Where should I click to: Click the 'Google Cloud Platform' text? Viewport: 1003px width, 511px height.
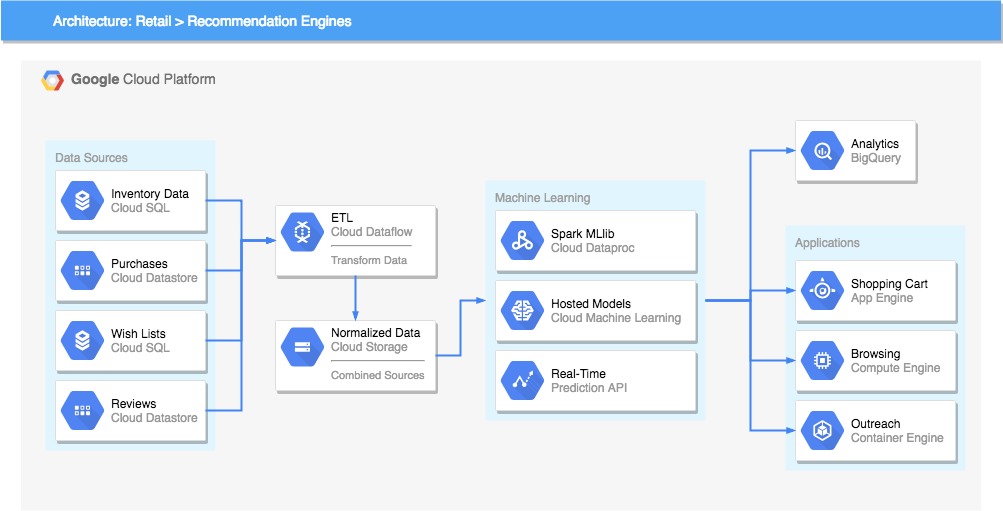point(143,79)
